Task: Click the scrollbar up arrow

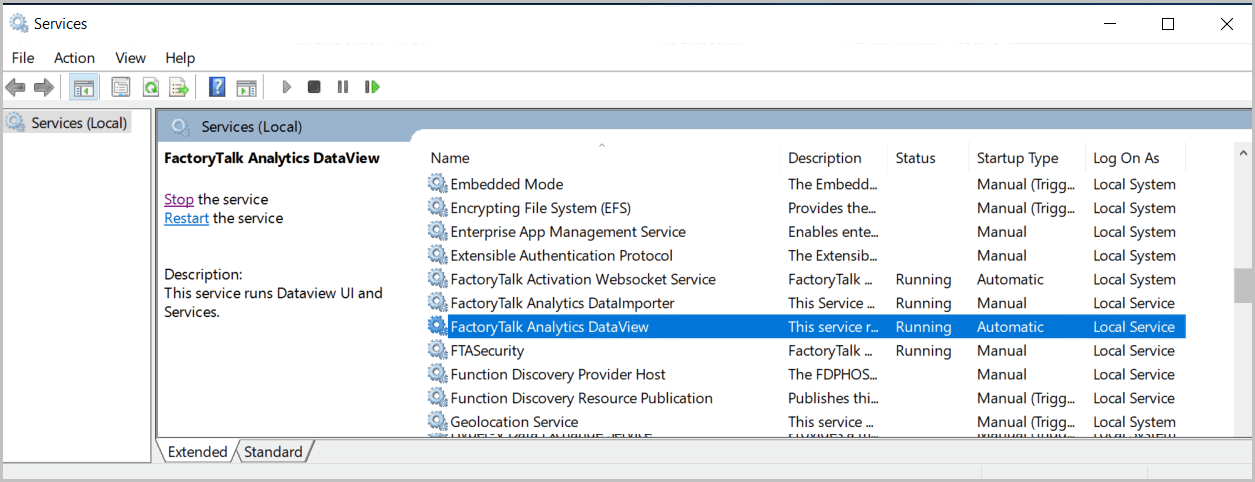Action: tap(1244, 155)
